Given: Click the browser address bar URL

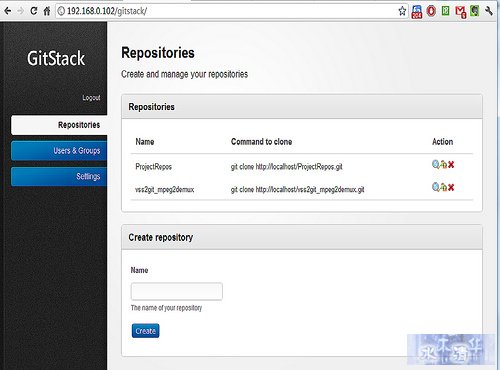Looking at the screenshot, I should pyautogui.click(x=107, y=11).
